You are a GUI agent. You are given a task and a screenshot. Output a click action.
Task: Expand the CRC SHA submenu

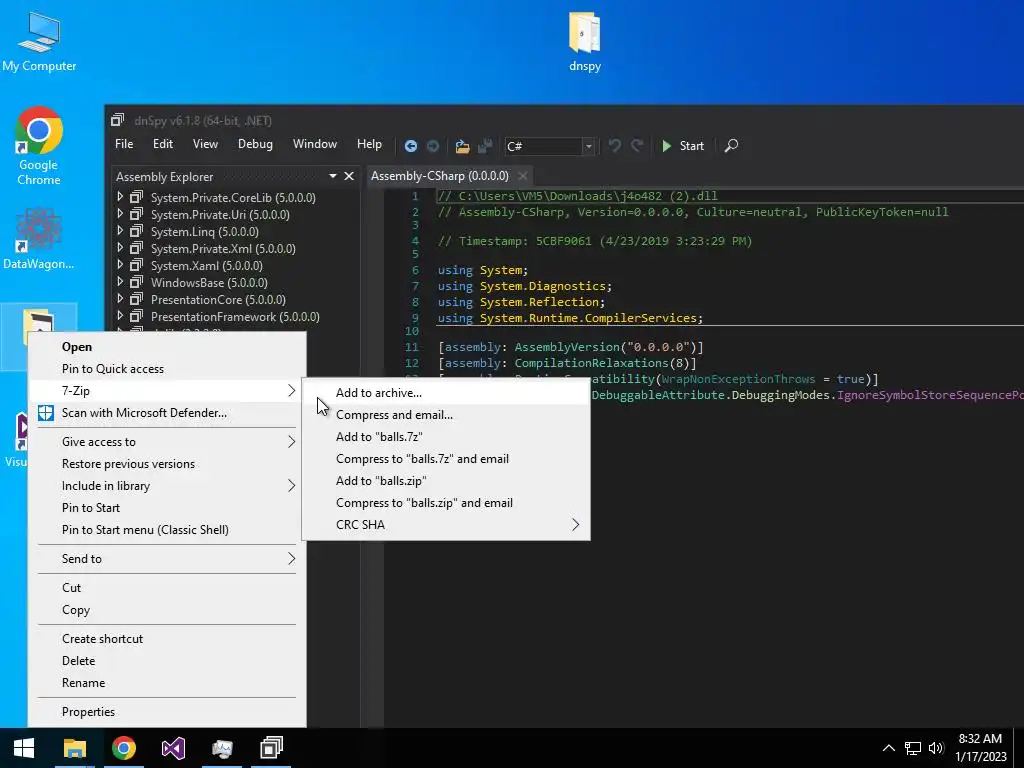coord(446,524)
